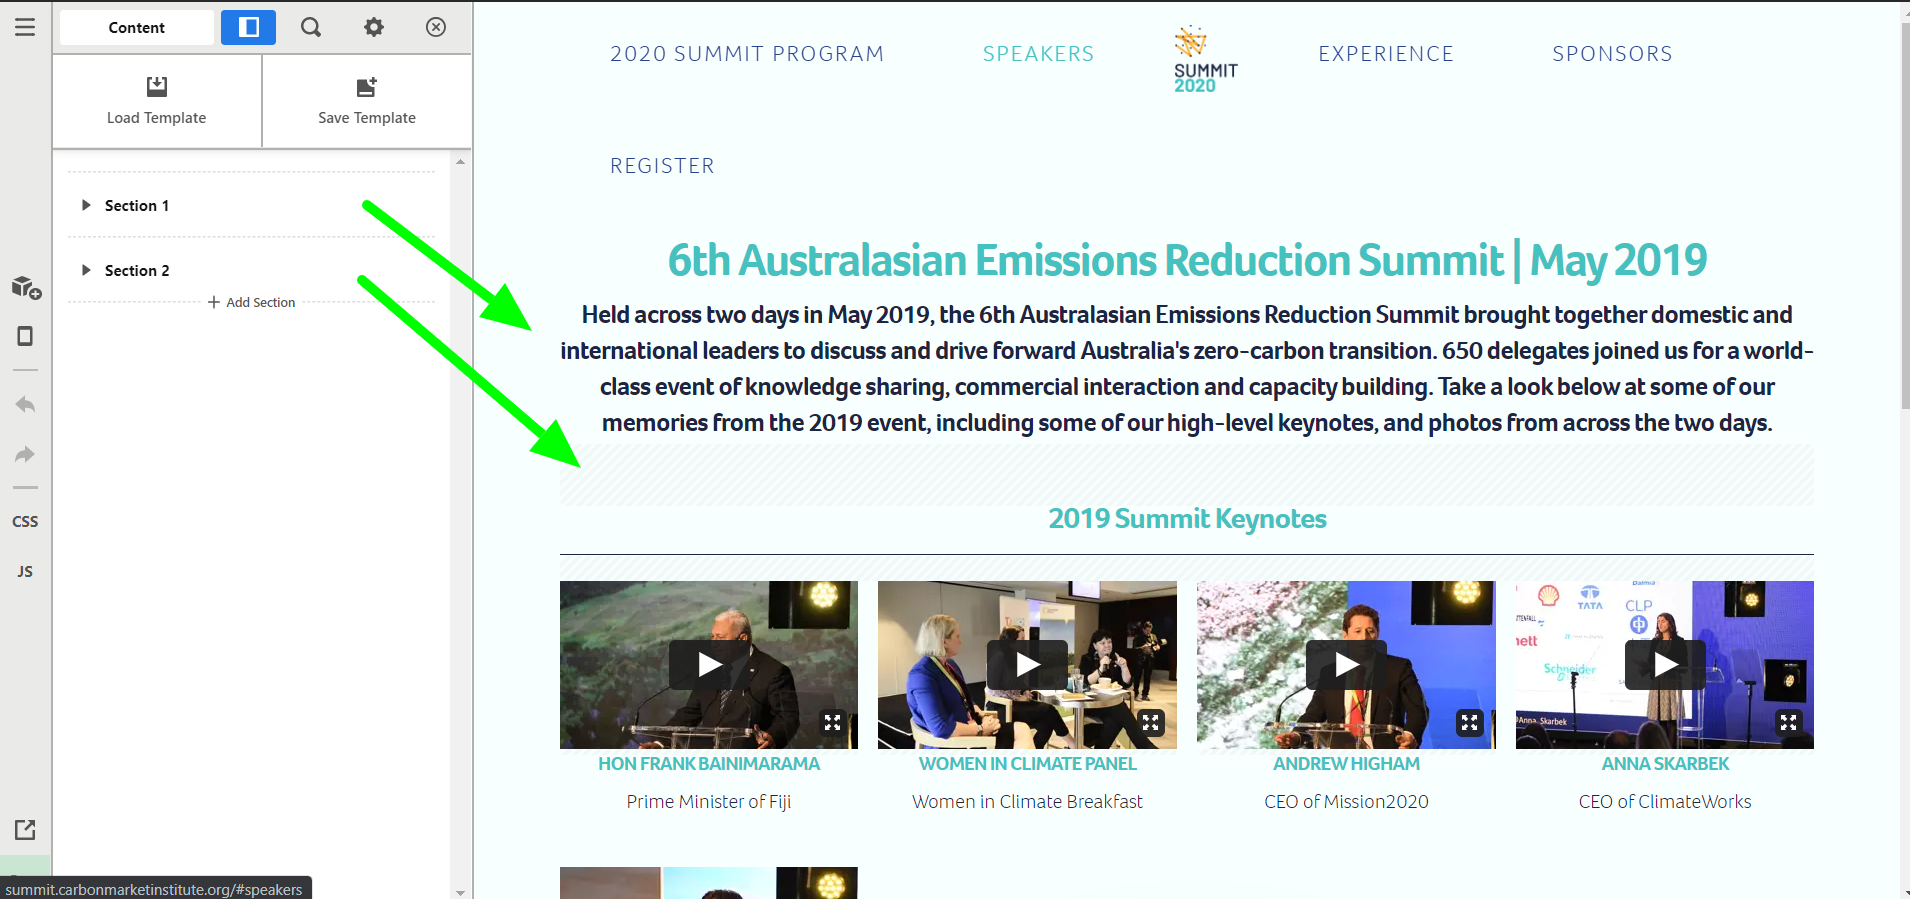This screenshot has height=899, width=1910.
Task: Expand the Anna Skarbek video to fullscreen
Action: [x=1788, y=722]
